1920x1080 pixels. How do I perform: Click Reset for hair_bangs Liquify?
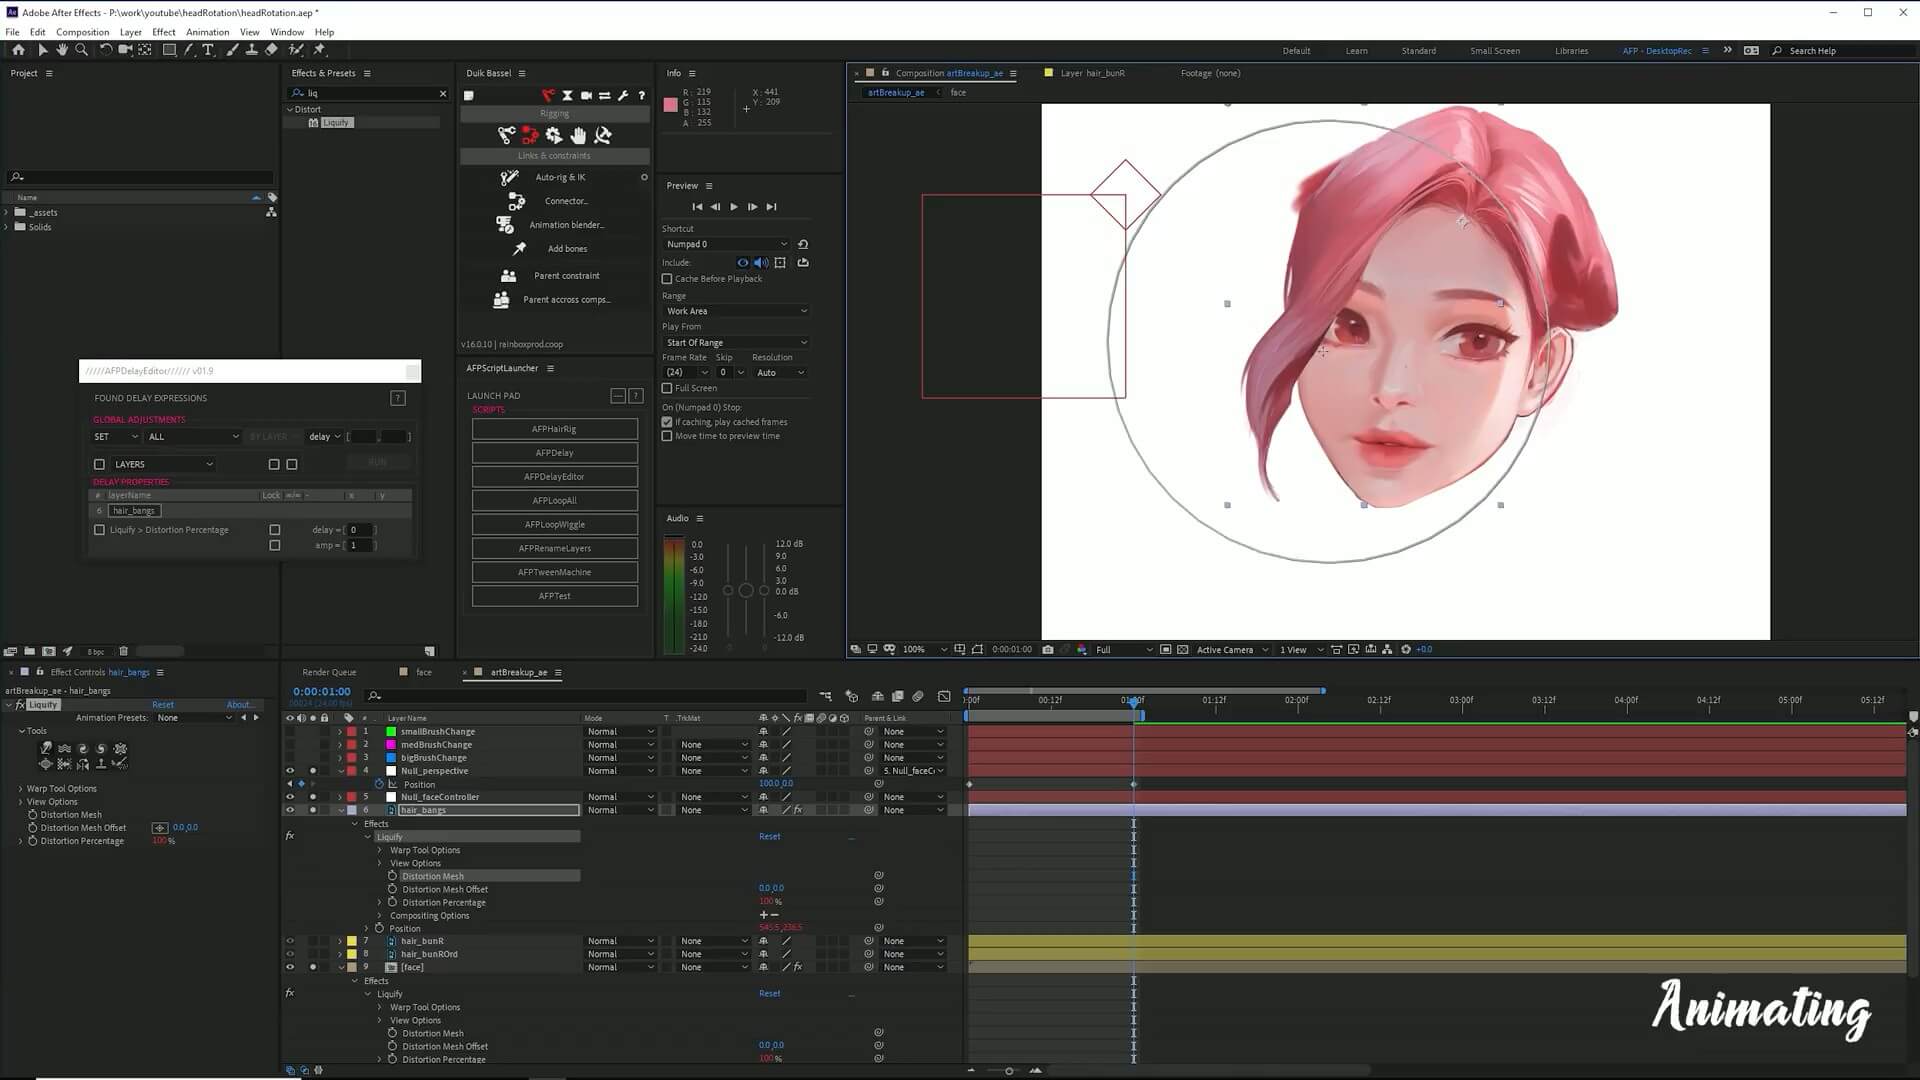(769, 837)
